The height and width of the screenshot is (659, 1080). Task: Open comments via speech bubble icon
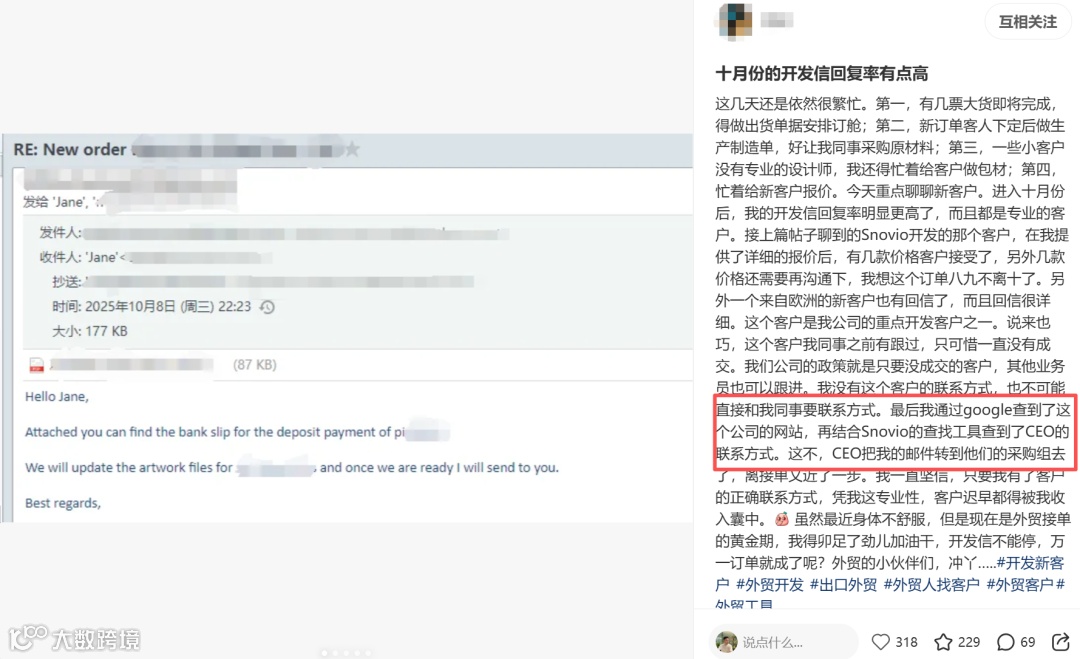coord(1006,642)
